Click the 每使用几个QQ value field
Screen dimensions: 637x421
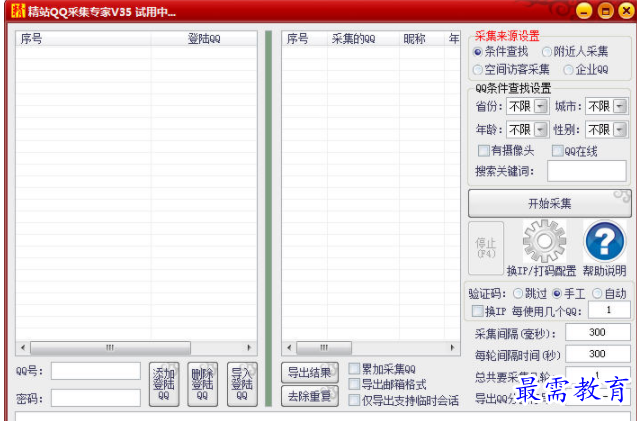(x=609, y=310)
